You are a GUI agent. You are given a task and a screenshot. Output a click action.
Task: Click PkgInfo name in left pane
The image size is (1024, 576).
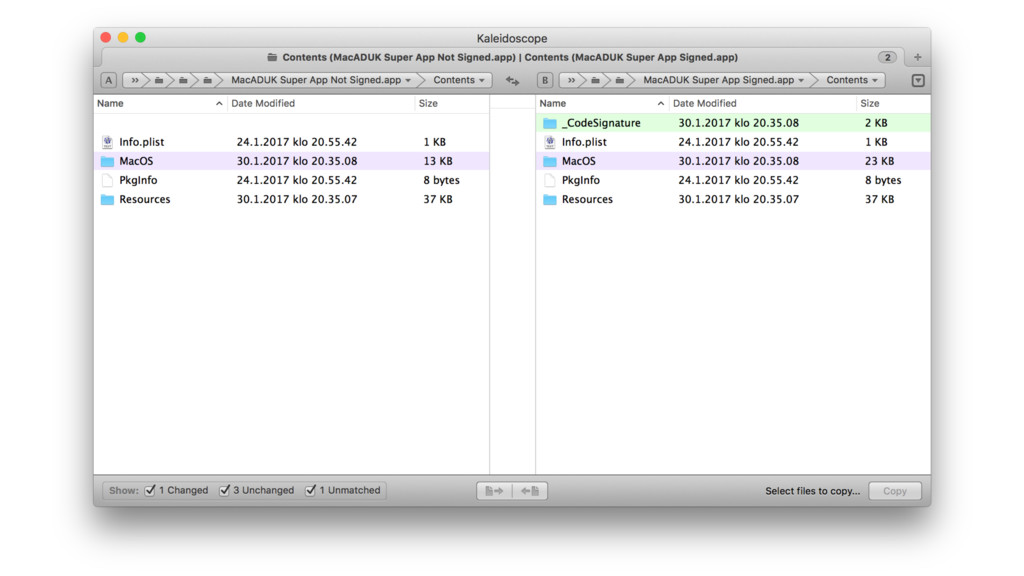(138, 180)
